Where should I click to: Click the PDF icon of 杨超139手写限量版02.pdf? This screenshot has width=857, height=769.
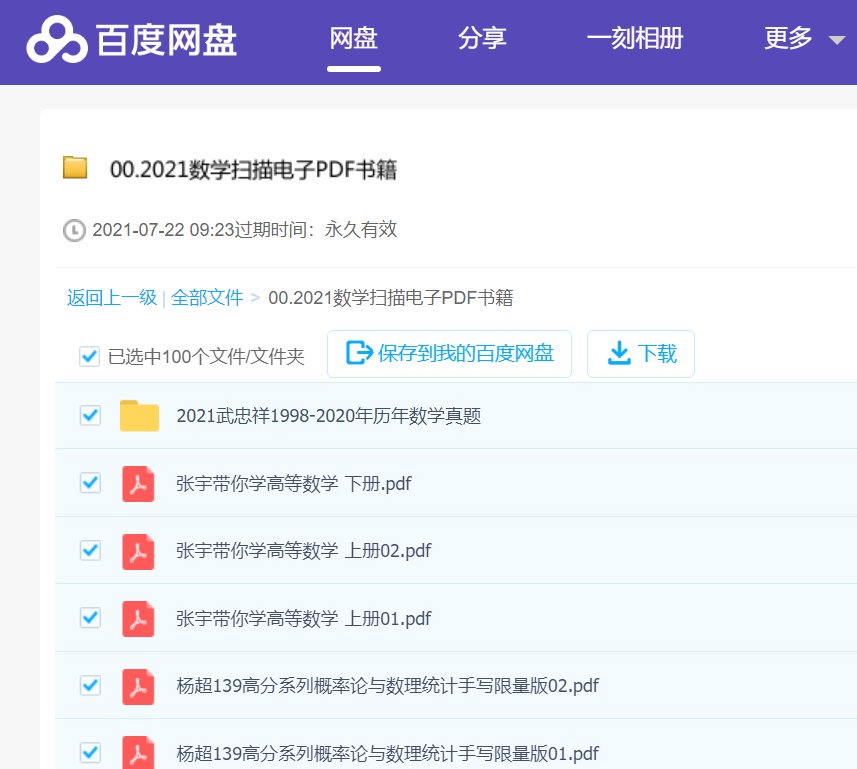(x=138, y=686)
